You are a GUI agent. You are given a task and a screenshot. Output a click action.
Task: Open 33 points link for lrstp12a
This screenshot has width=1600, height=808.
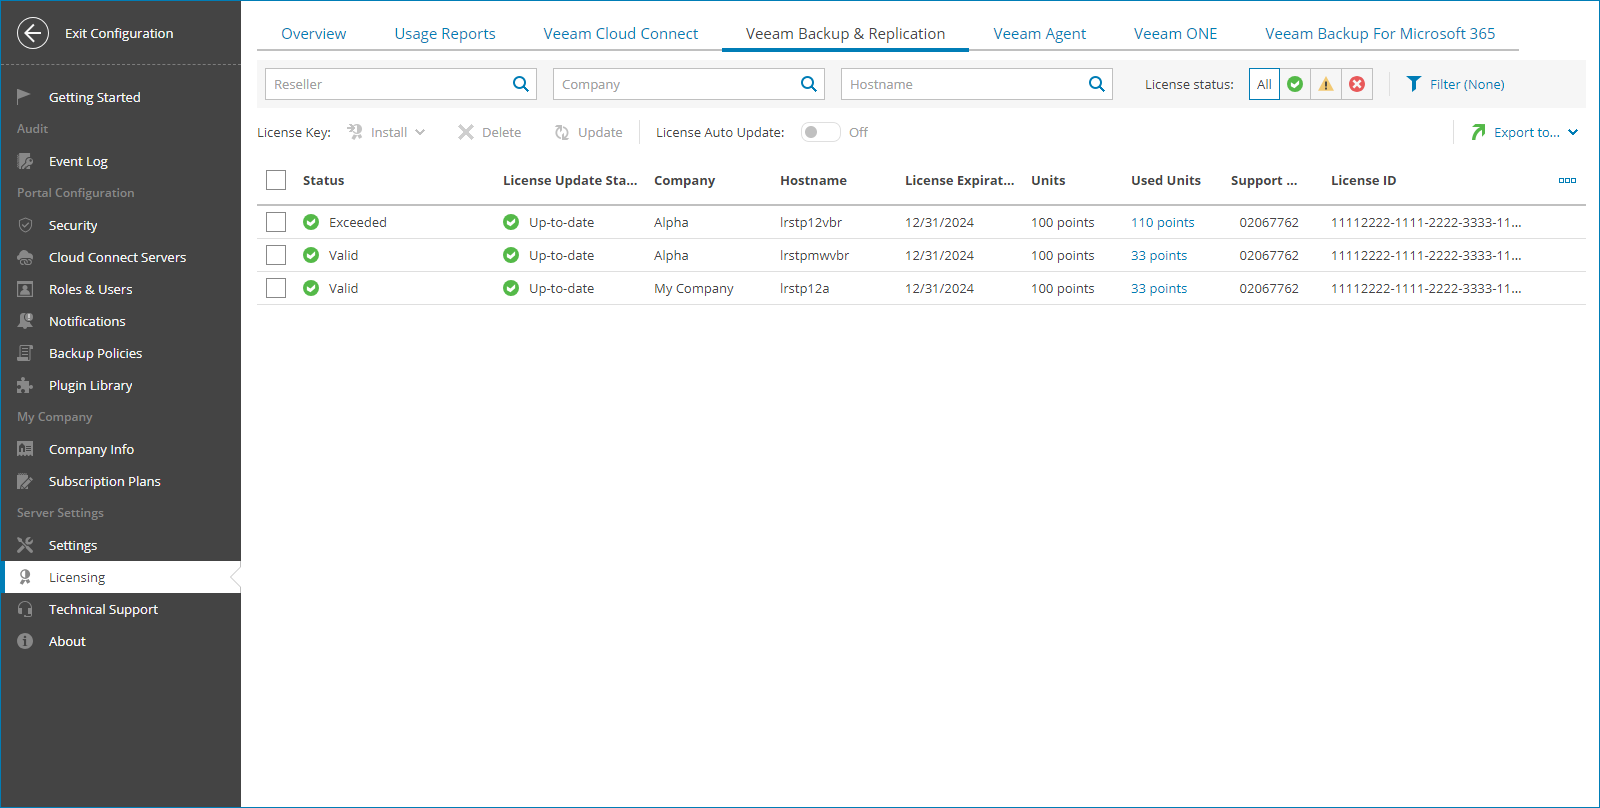click(1159, 288)
